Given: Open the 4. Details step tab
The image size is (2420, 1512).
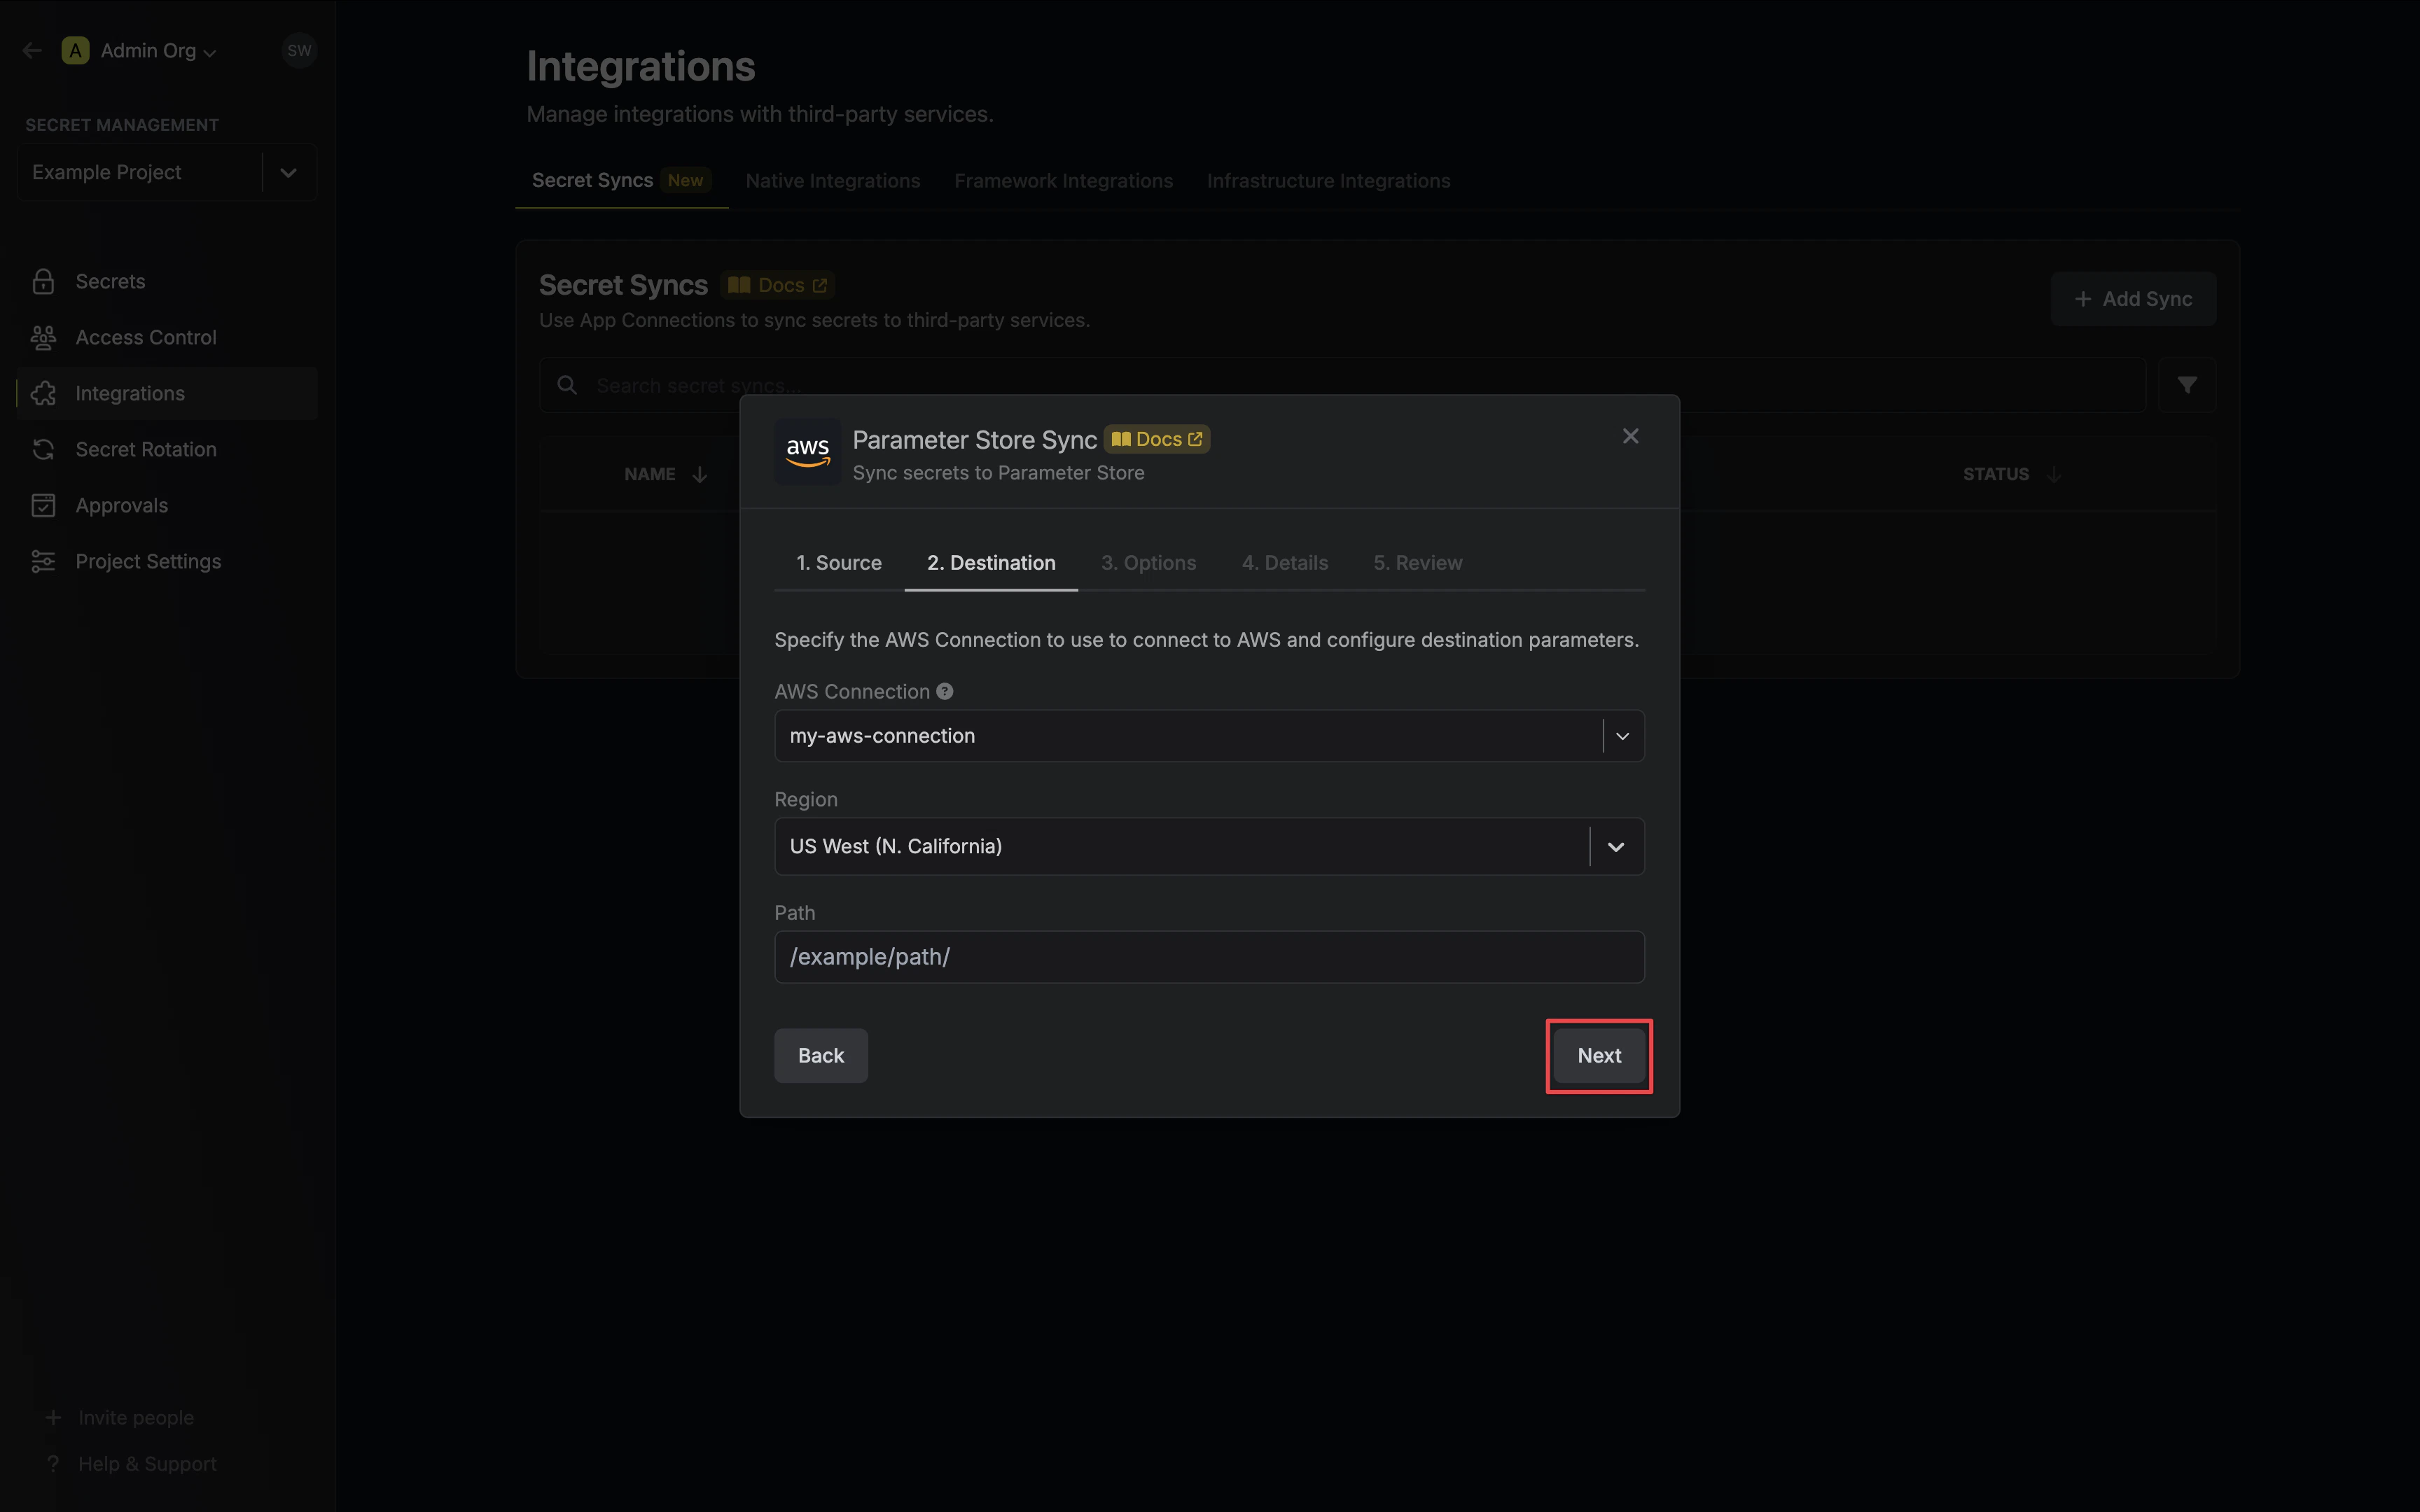Looking at the screenshot, I should pos(1284,563).
